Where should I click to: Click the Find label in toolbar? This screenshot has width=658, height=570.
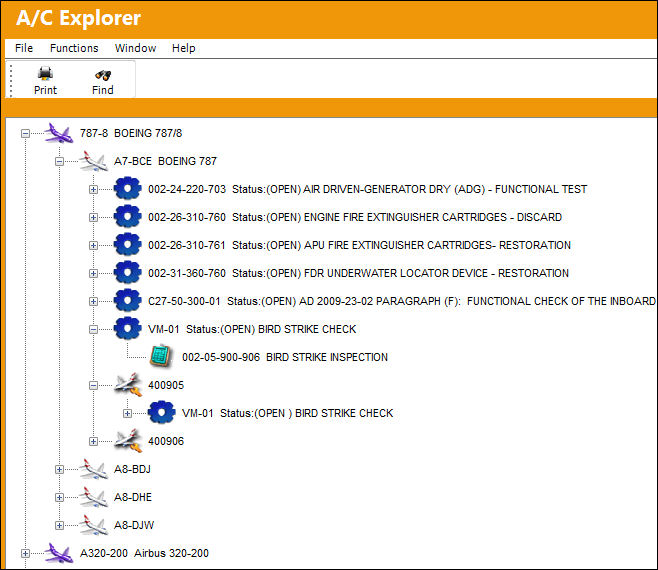point(103,90)
